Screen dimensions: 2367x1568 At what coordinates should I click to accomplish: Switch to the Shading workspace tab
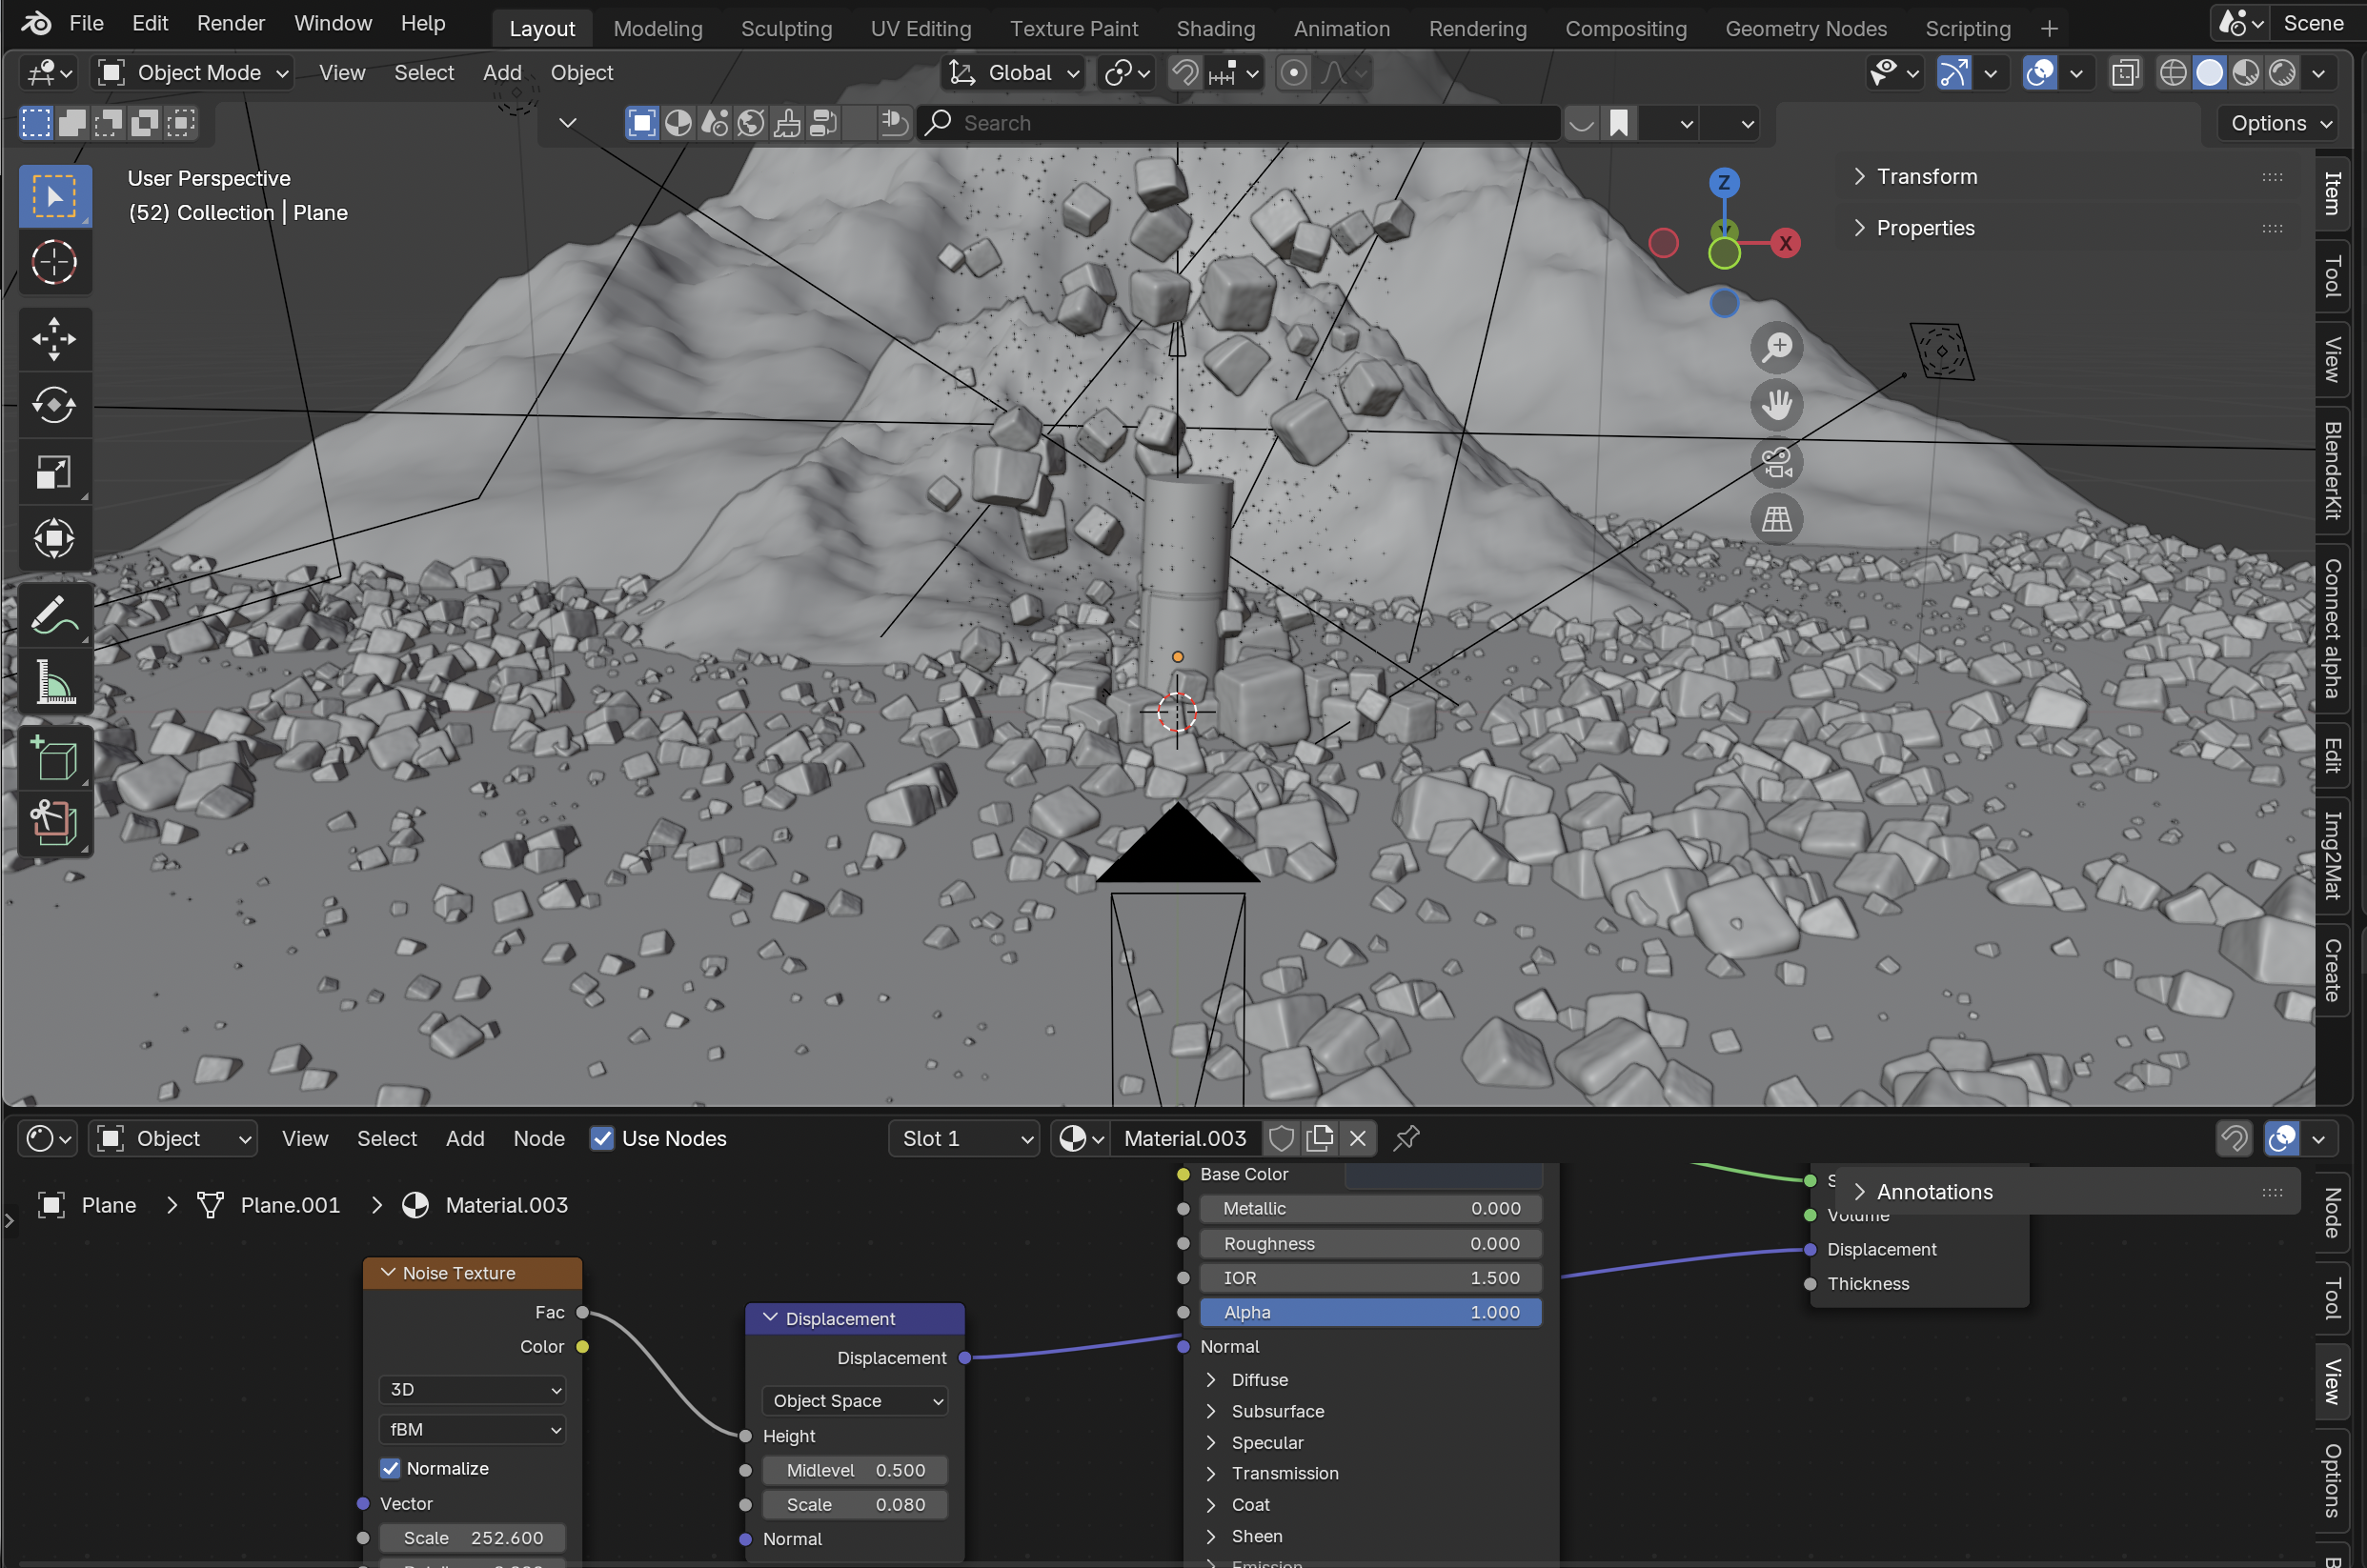[1215, 29]
